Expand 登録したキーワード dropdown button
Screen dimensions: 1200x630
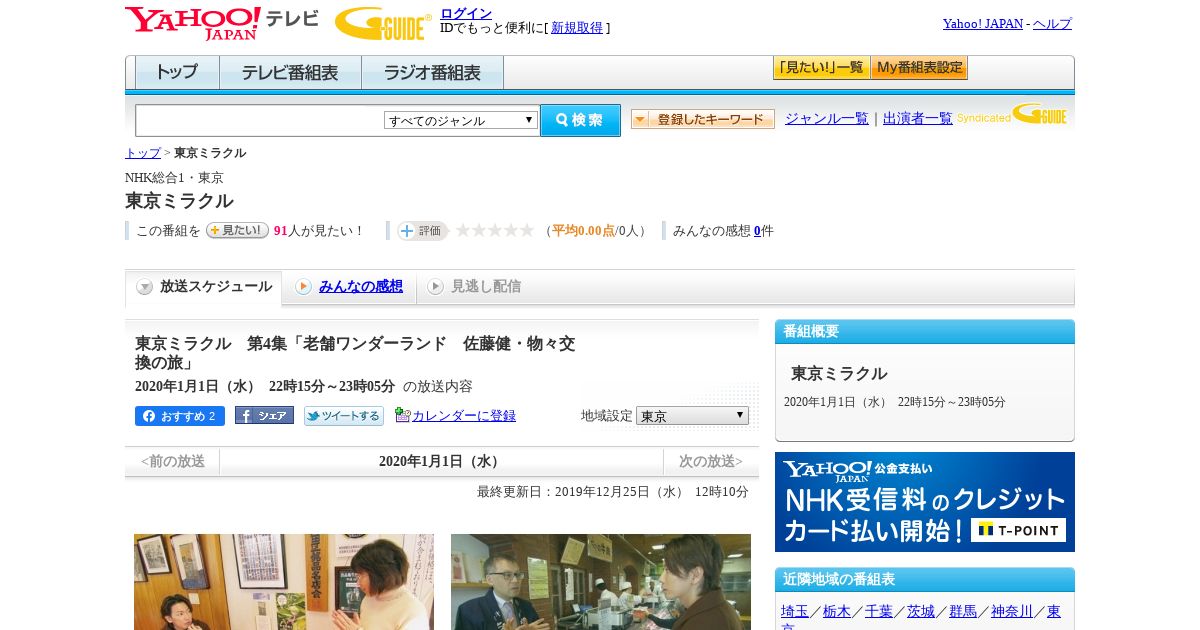click(703, 119)
